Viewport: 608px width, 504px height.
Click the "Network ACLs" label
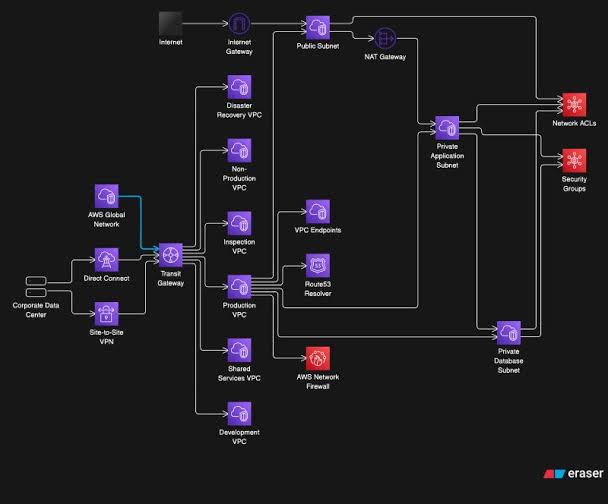tap(574, 123)
